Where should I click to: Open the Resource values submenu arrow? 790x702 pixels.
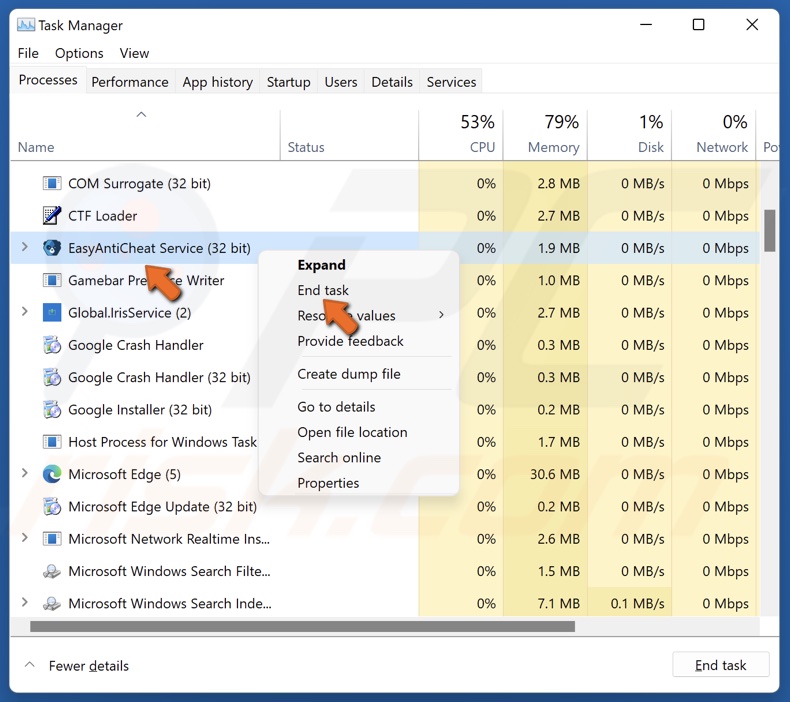point(441,315)
